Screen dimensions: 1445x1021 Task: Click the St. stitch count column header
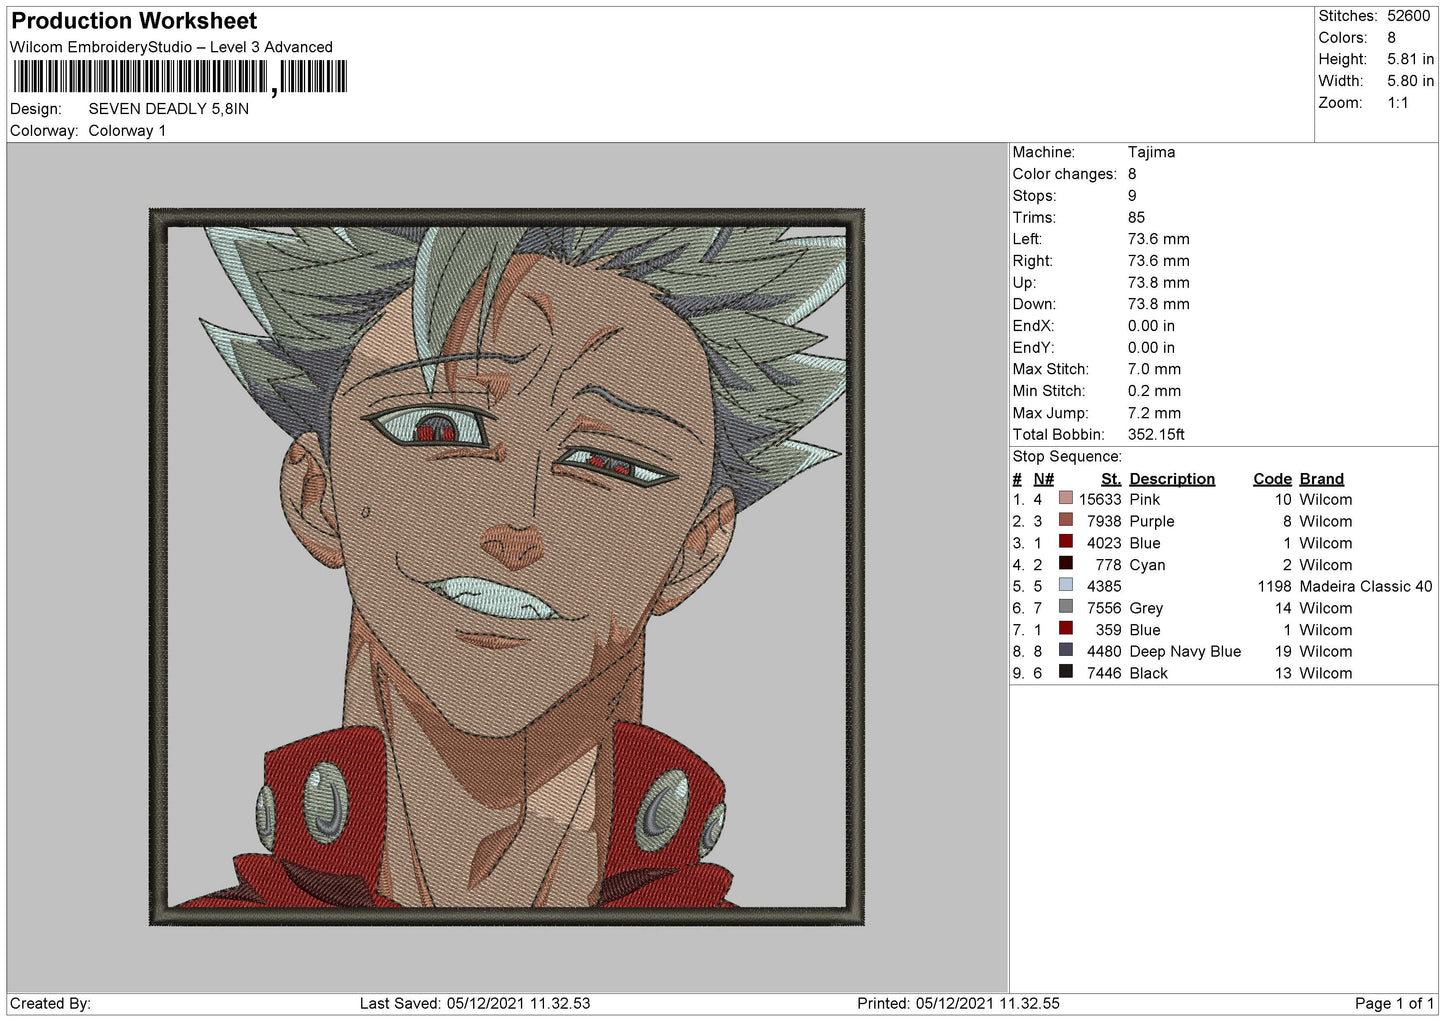pyautogui.click(x=1111, y=479)
